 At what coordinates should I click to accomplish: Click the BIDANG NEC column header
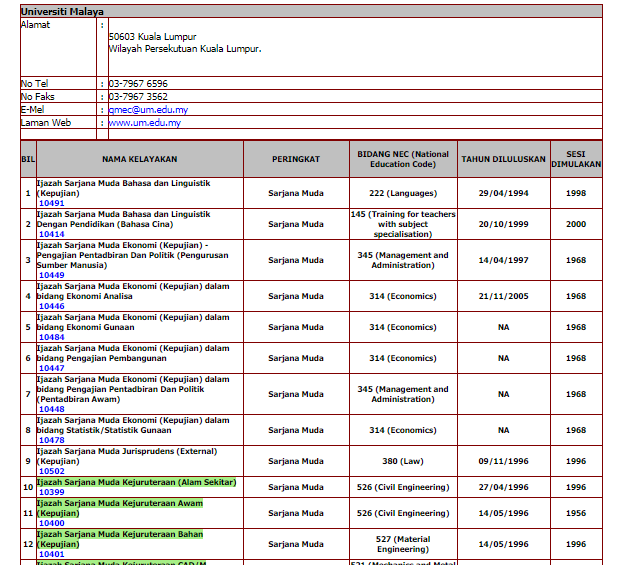[x=403, y=159]
